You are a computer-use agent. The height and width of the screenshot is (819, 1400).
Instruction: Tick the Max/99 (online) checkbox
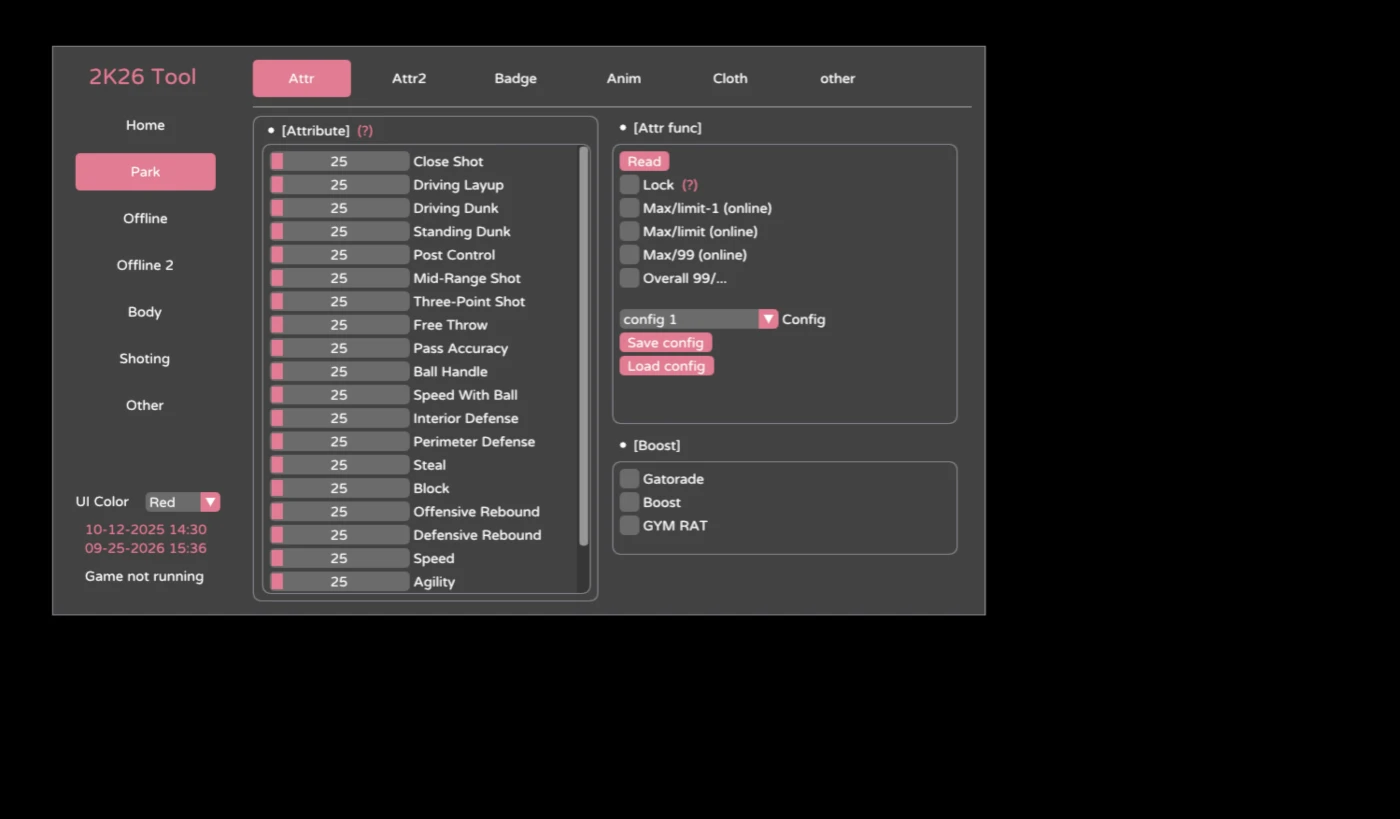(x=629, y=255)
